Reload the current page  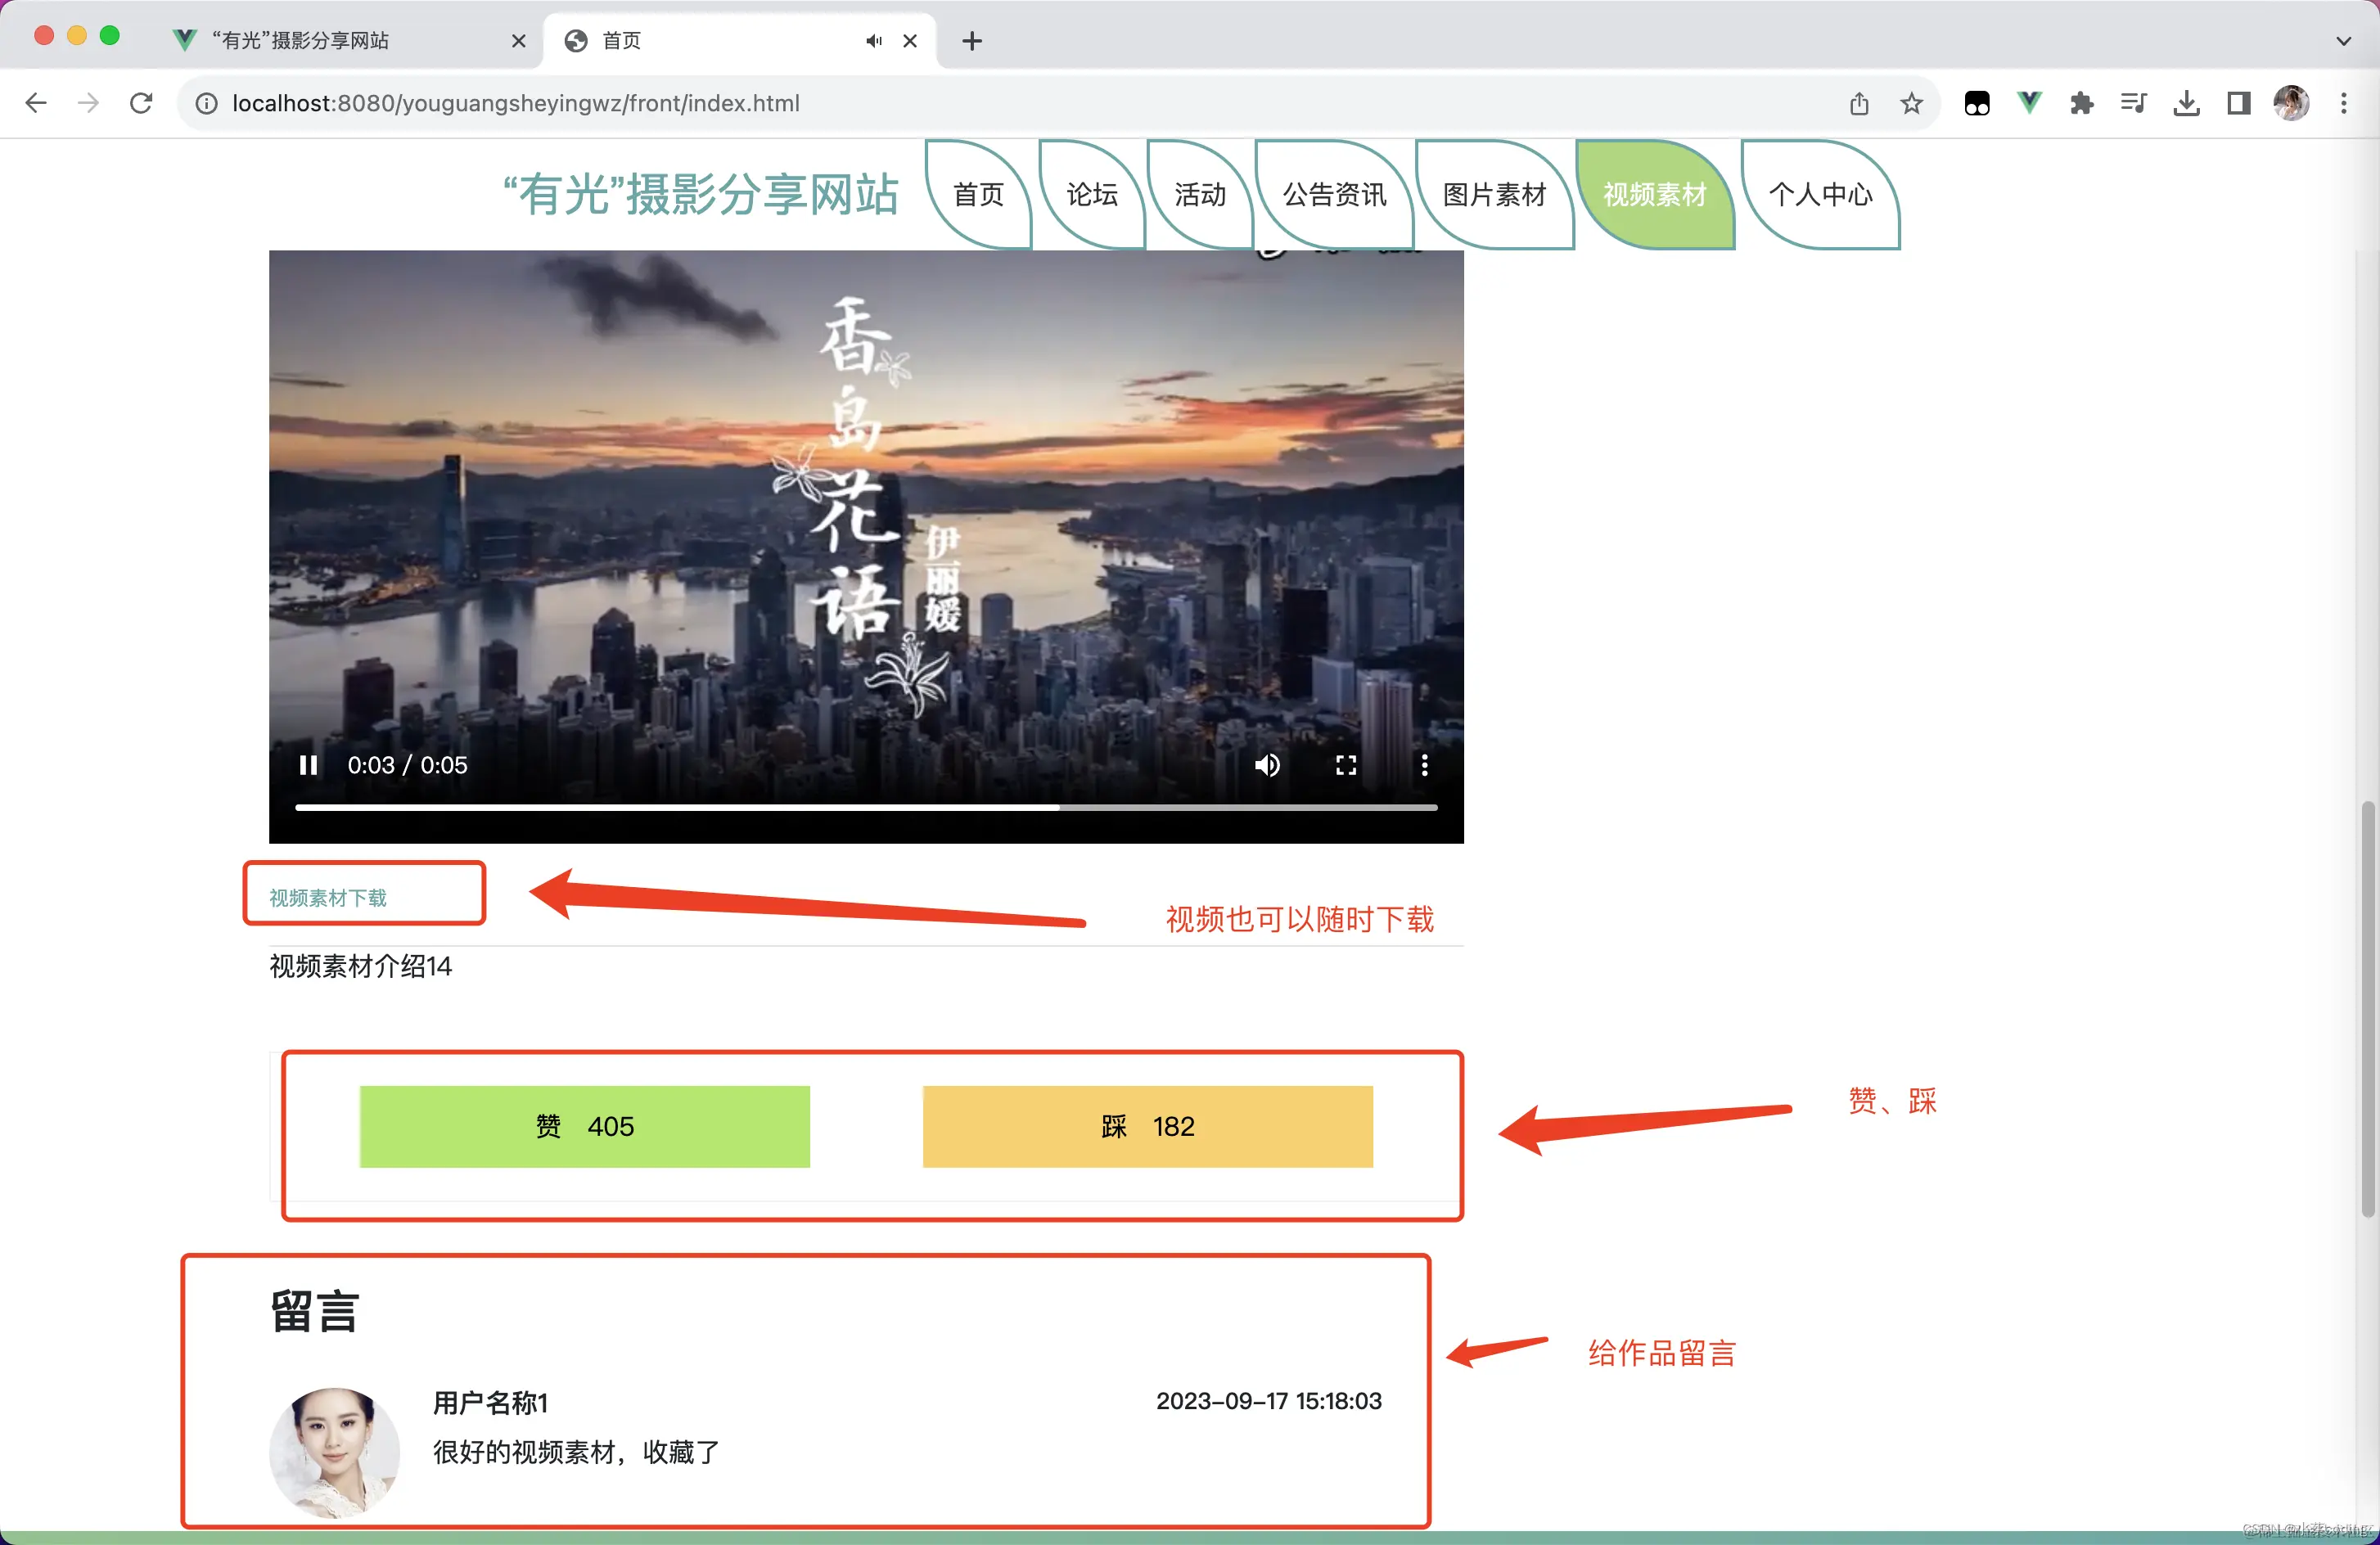[140, 103]
